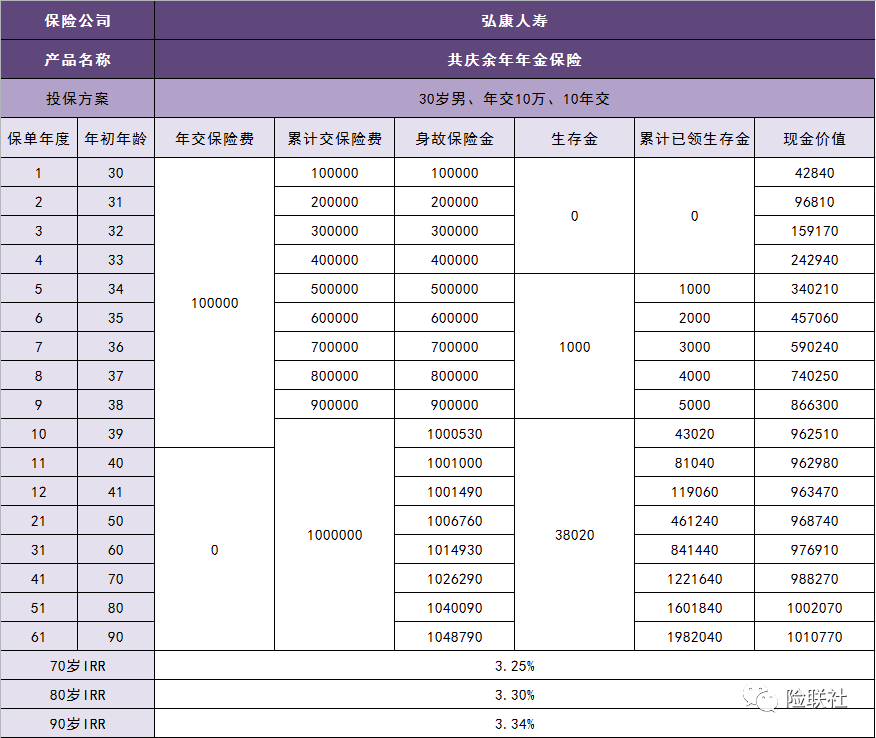Click the 累计已领生存金 column header
The image size is (876, 738).
694,139
